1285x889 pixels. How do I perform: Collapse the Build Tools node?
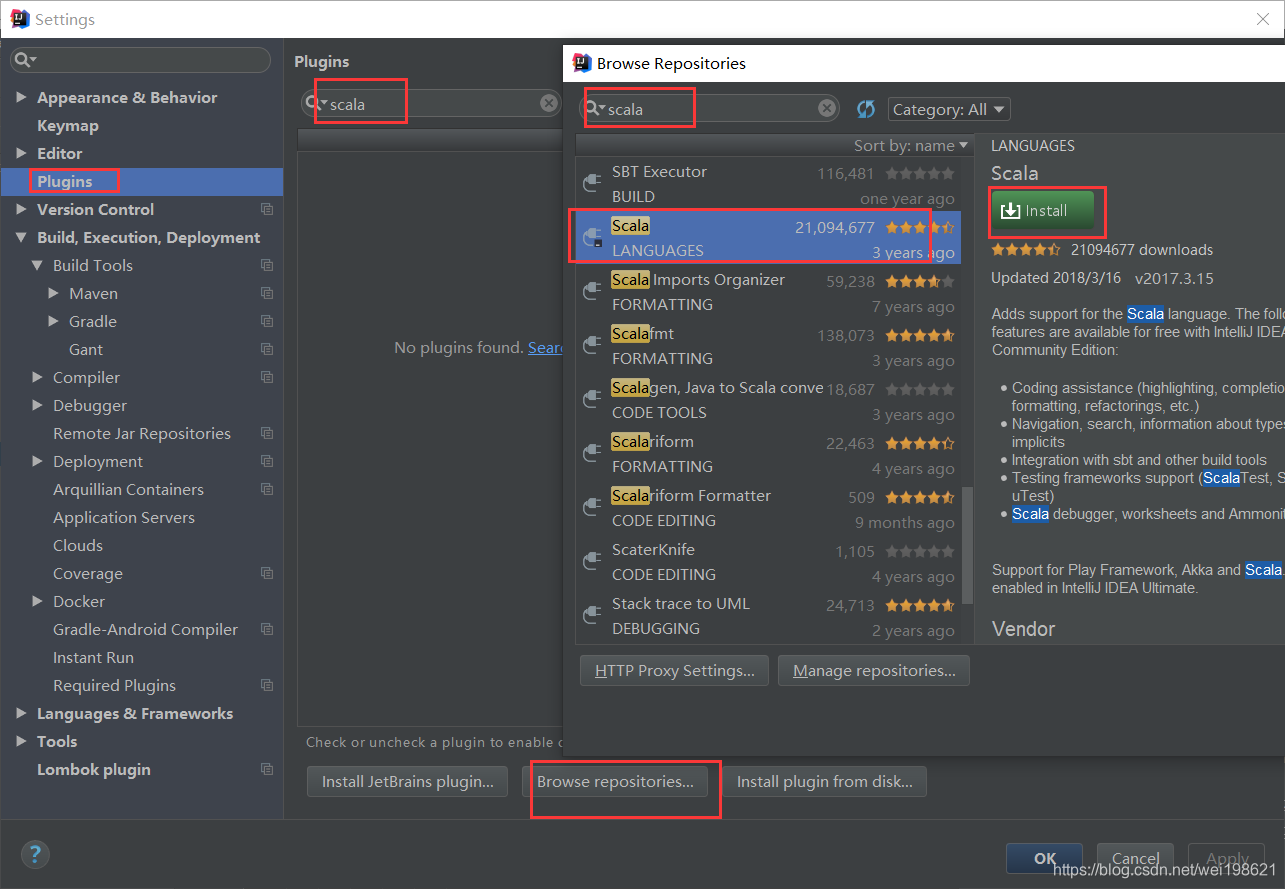point(37,266)
